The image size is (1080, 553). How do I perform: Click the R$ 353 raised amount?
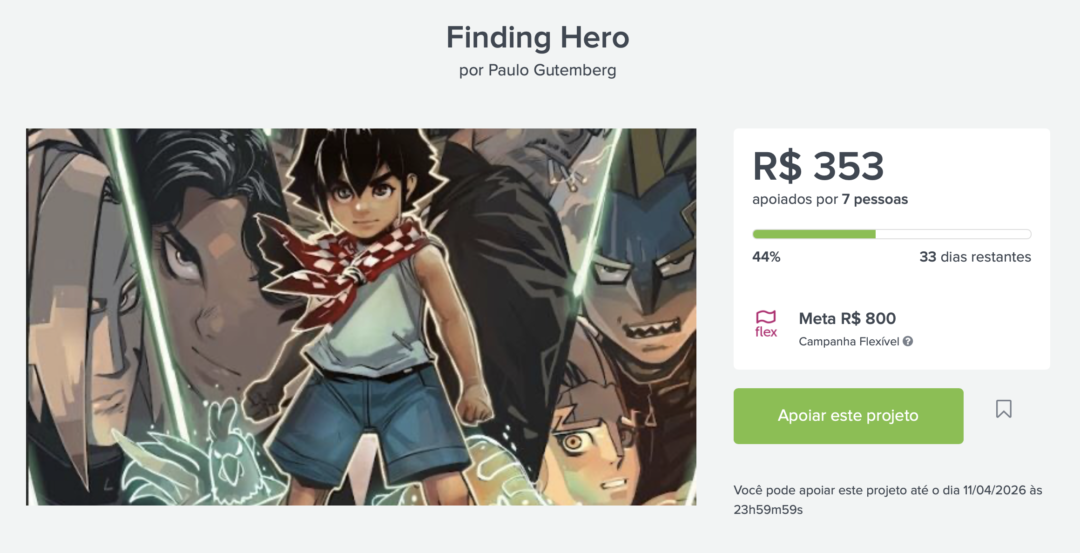818,166
